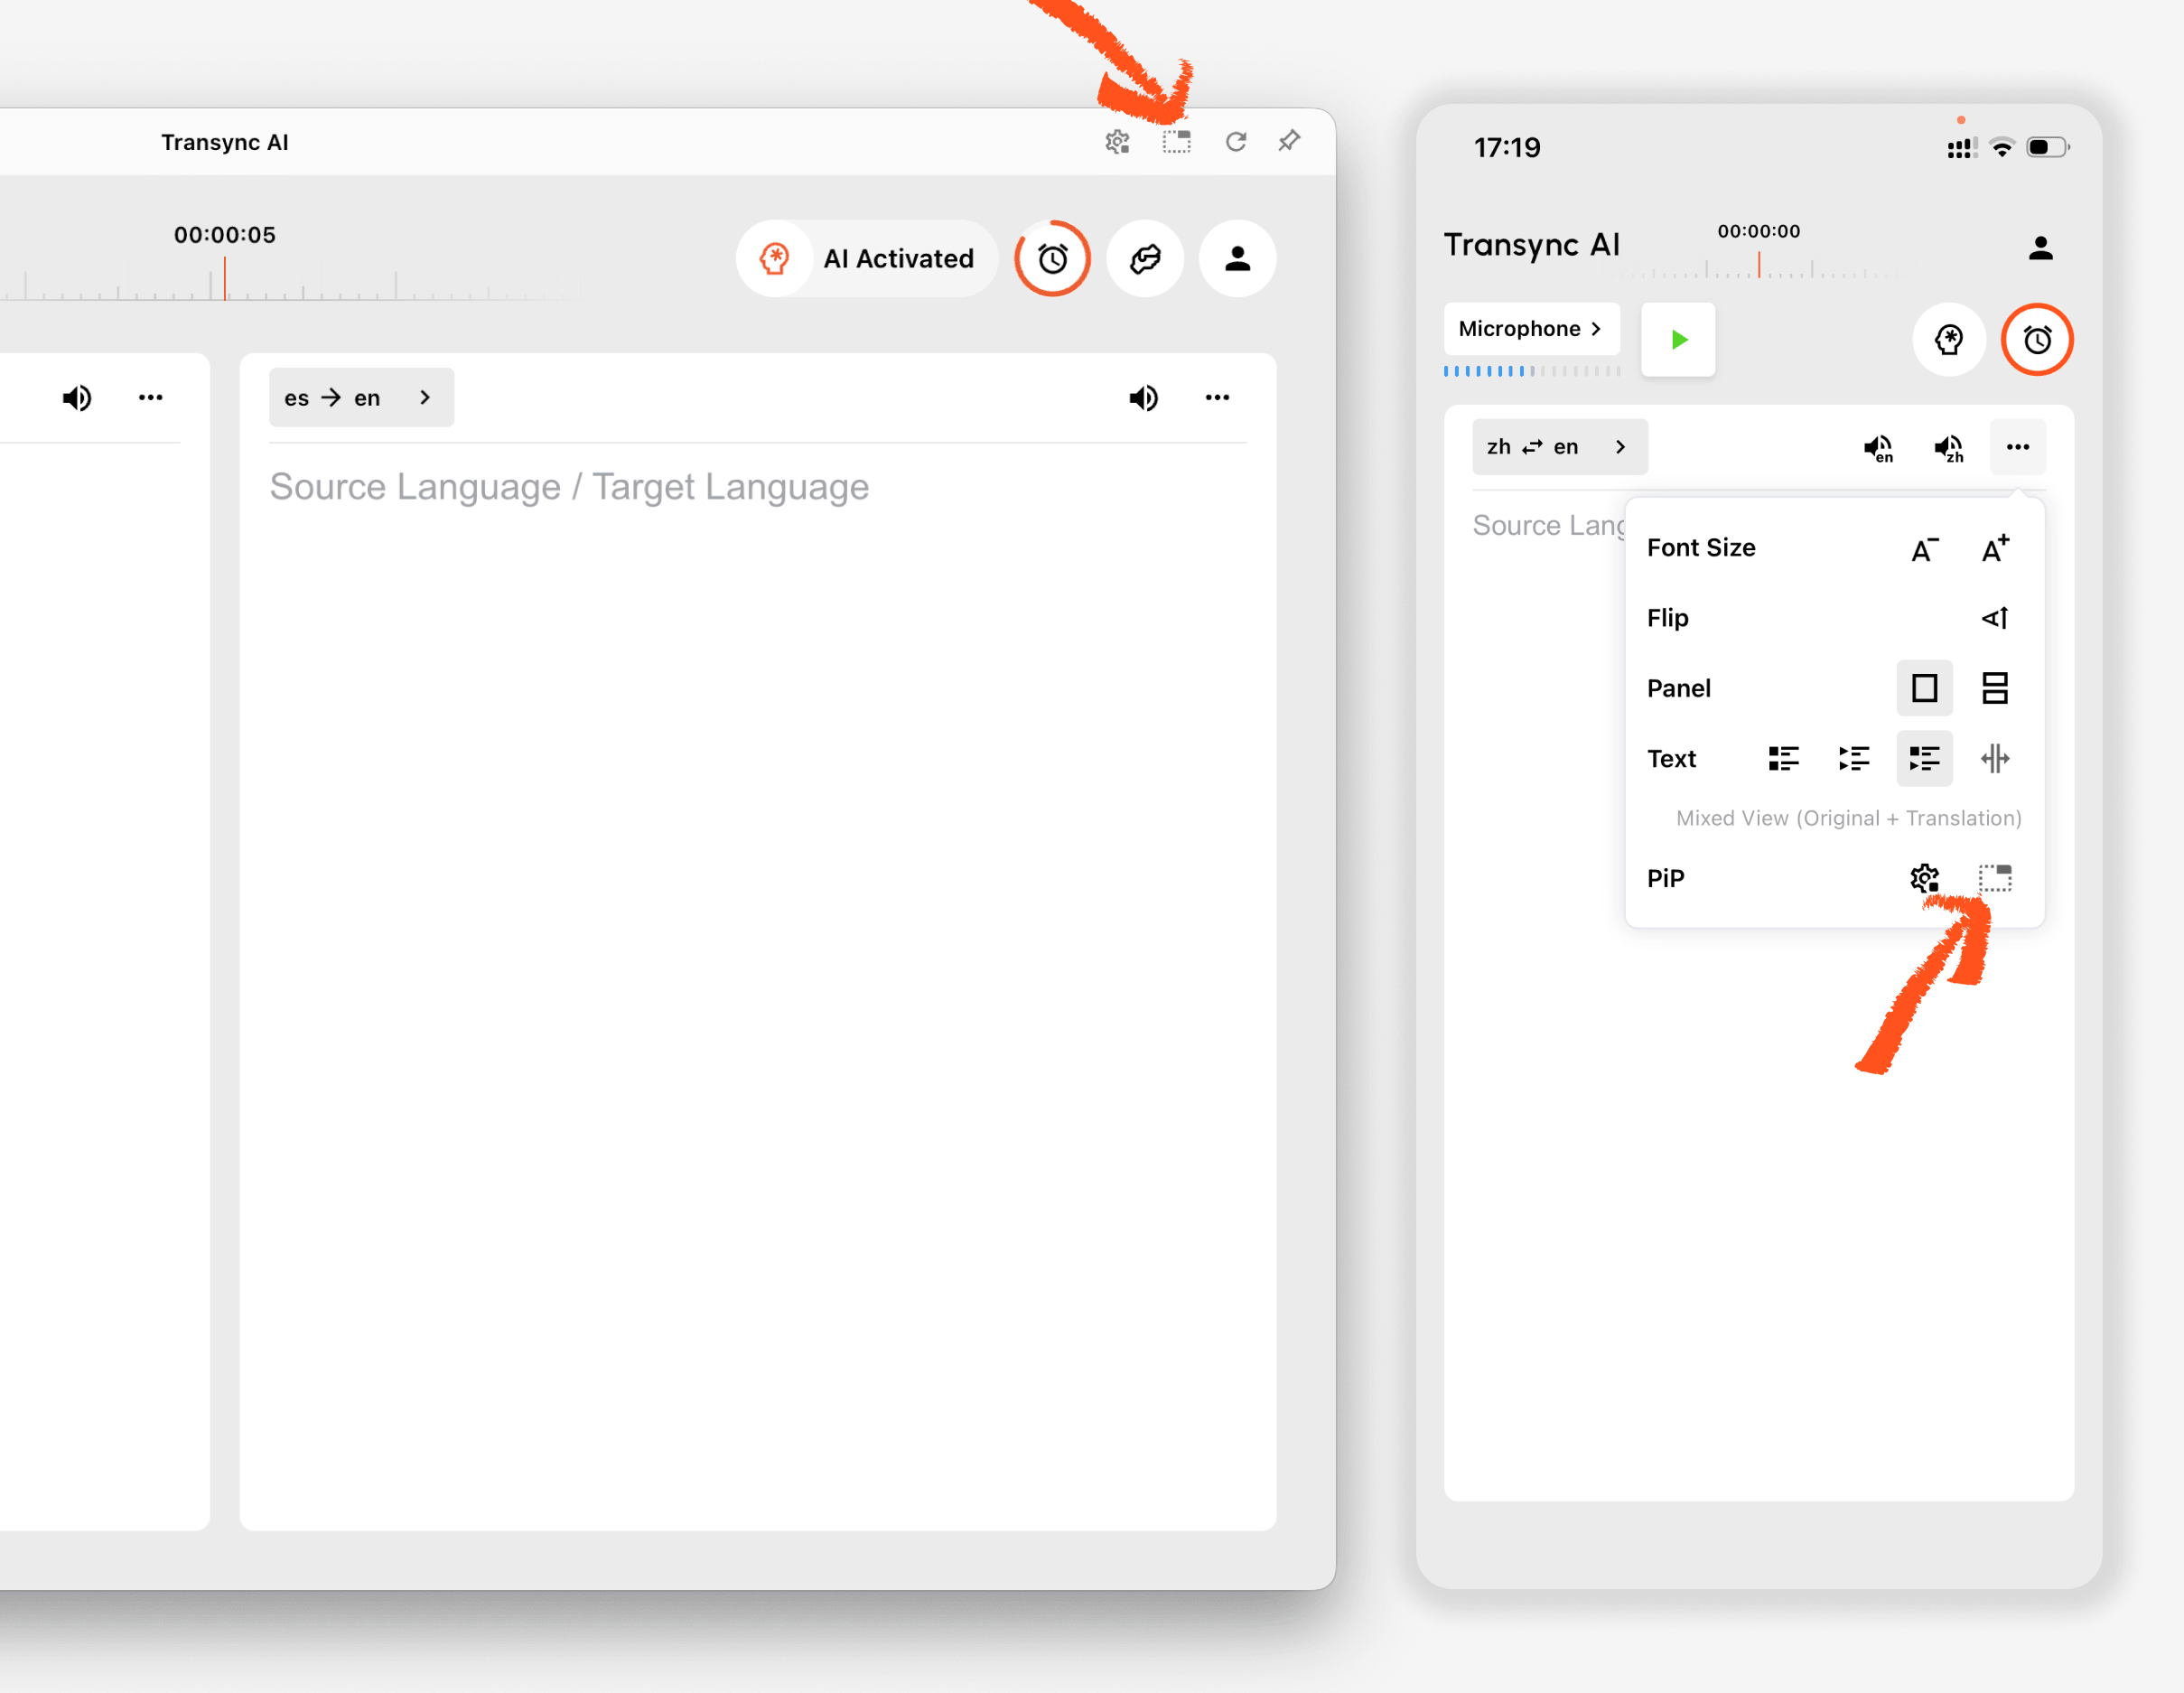Click mobile timer clock button
Viewport: 2184px width, 1693px height.
click(2037, 340)
